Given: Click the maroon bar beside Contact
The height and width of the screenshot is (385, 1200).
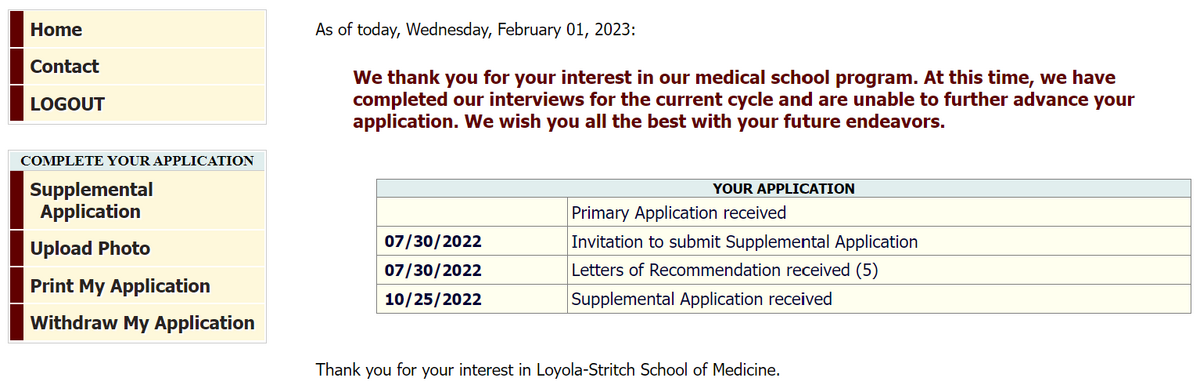Looking at the screenshot, I should [16, 67].
